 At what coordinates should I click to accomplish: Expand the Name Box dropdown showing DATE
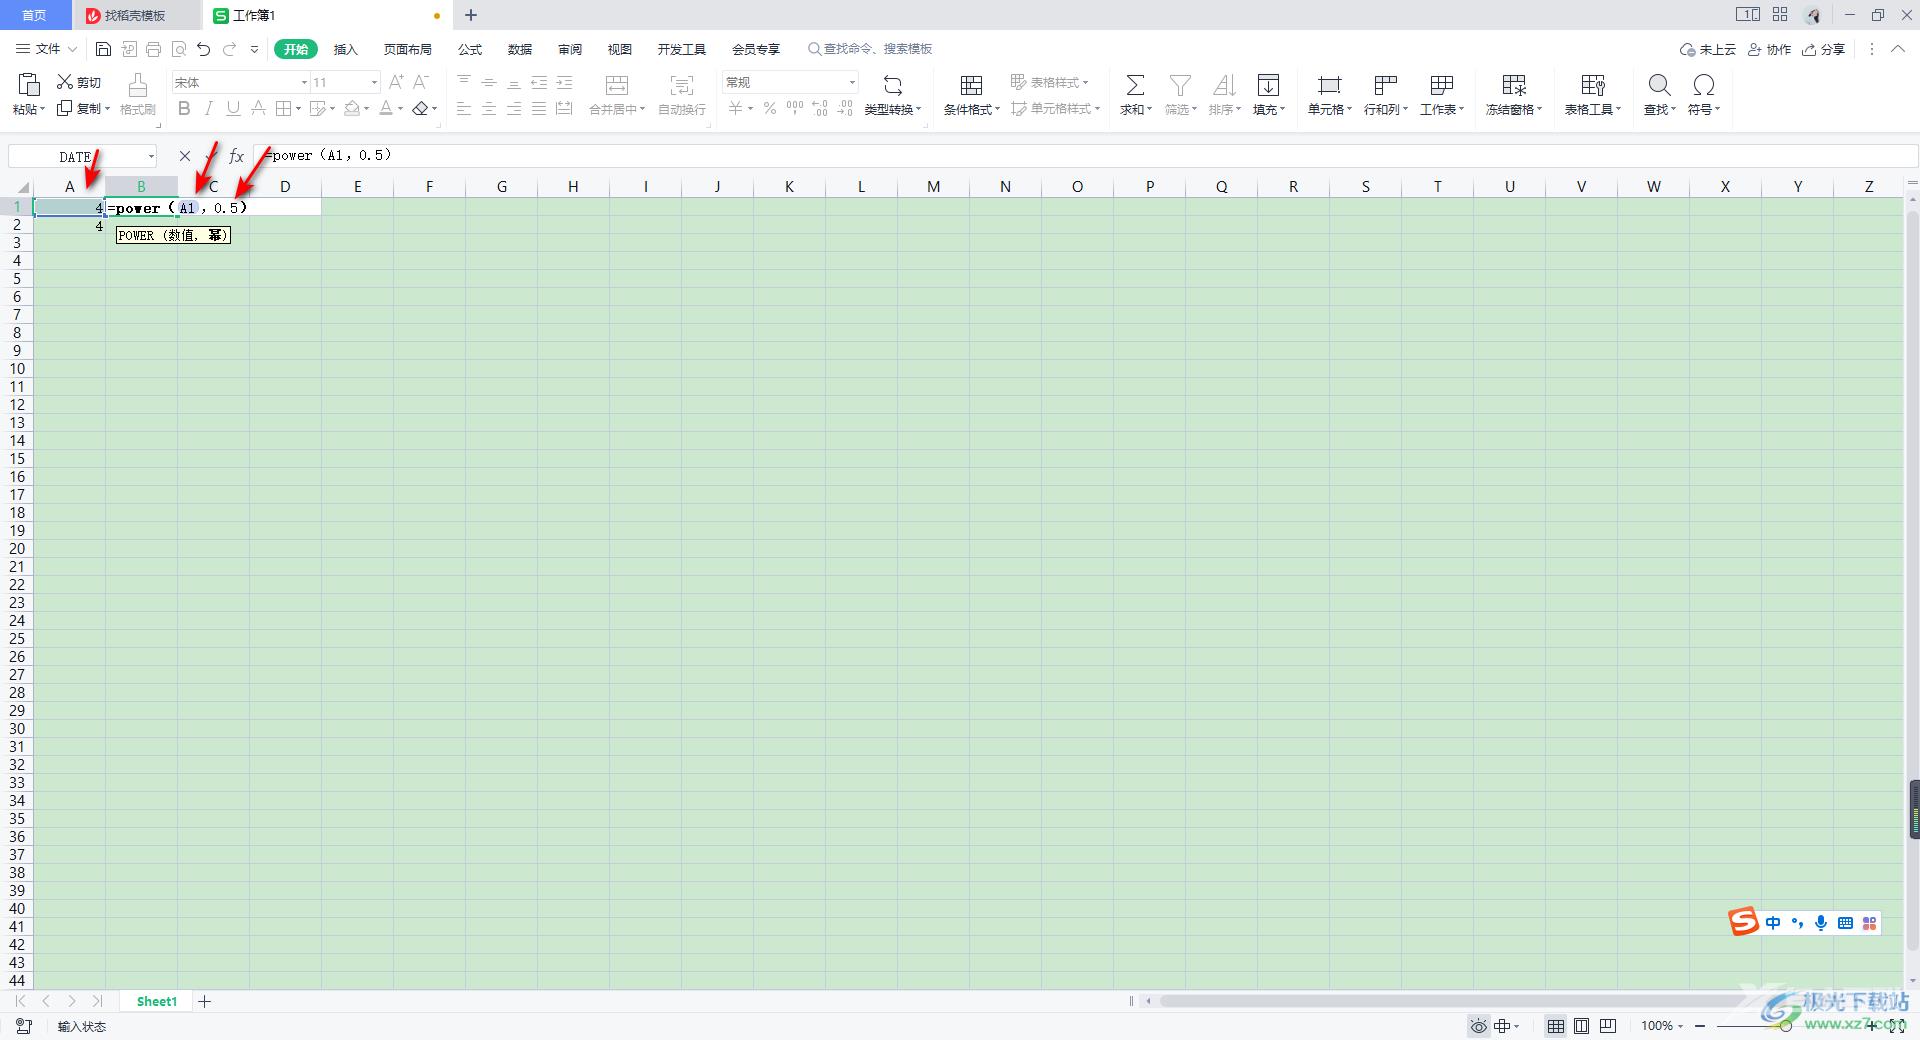[151, 156]
